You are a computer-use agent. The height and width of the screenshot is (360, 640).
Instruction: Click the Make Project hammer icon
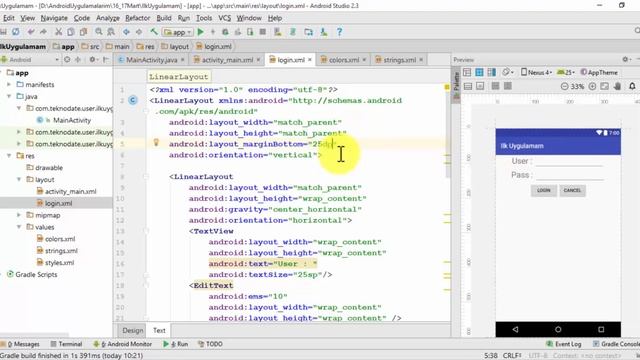click(x=154, y=32)
